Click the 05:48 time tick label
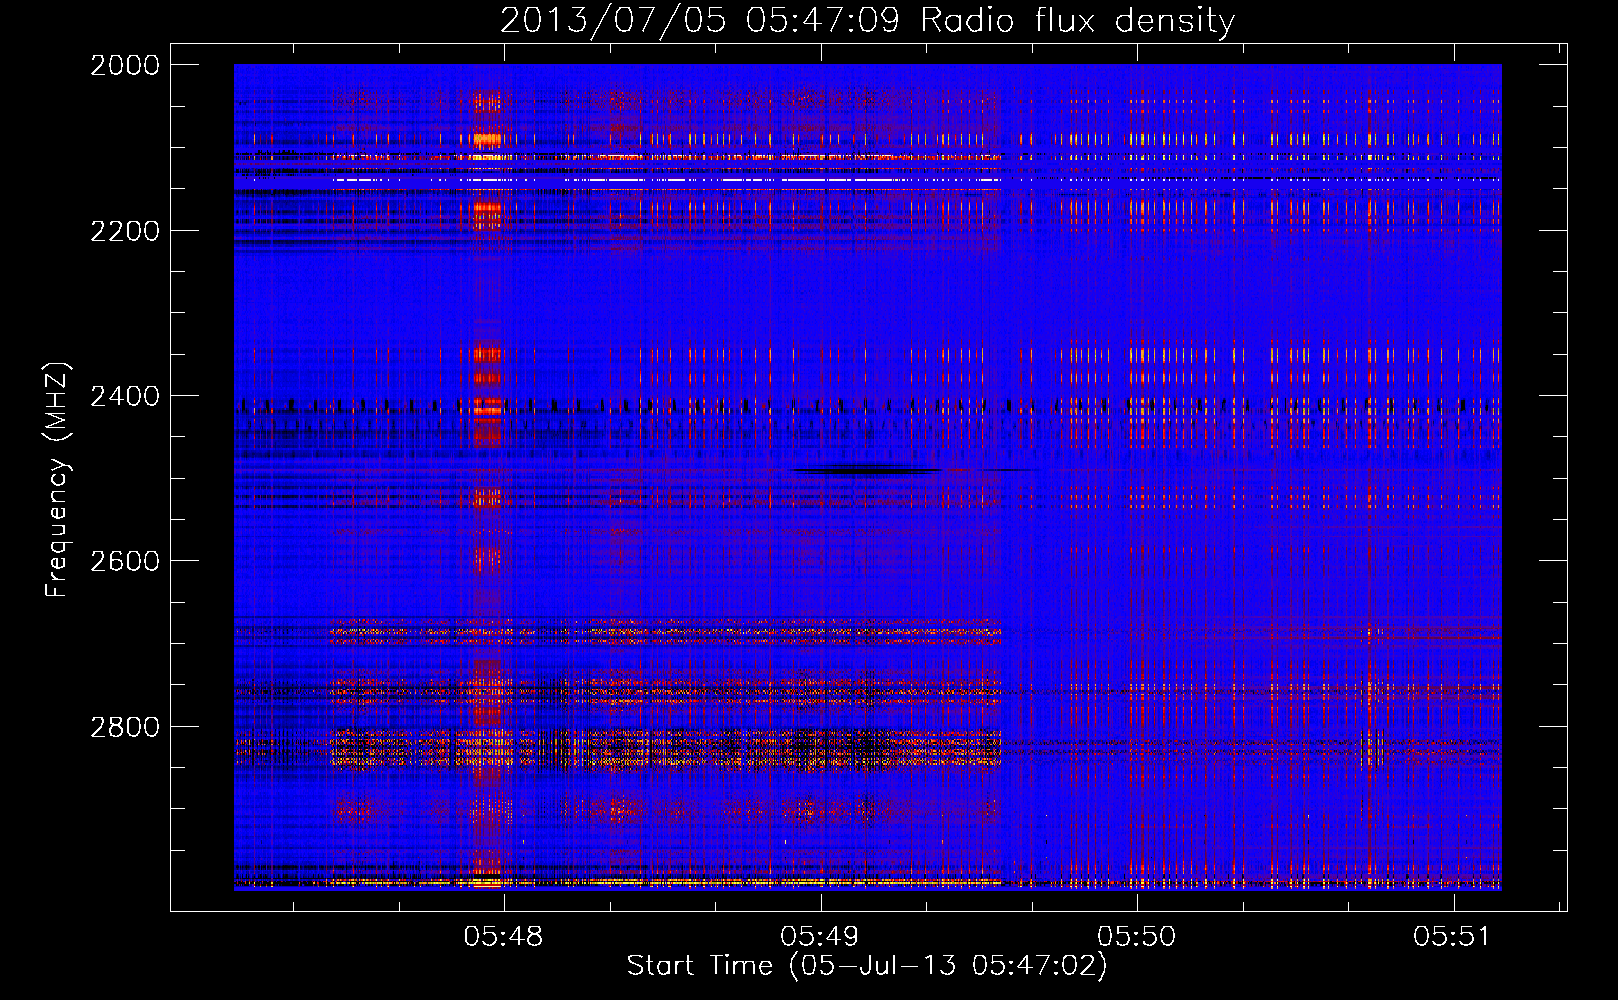Screen dimensions: 1618x1000 coord(504,936)
